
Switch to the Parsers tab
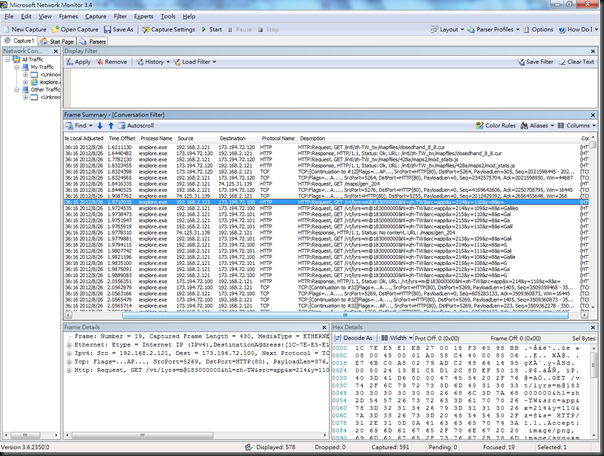[93, 41]
